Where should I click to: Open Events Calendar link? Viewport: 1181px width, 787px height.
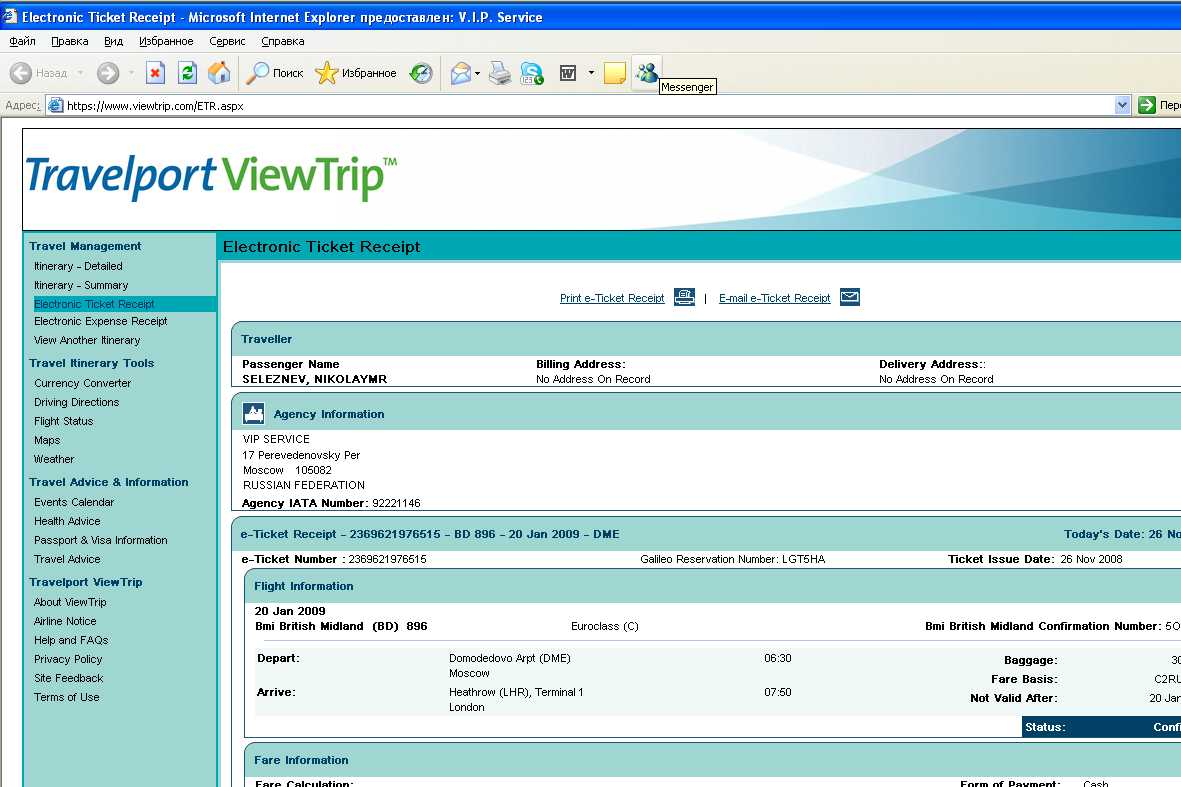(75, 502)
